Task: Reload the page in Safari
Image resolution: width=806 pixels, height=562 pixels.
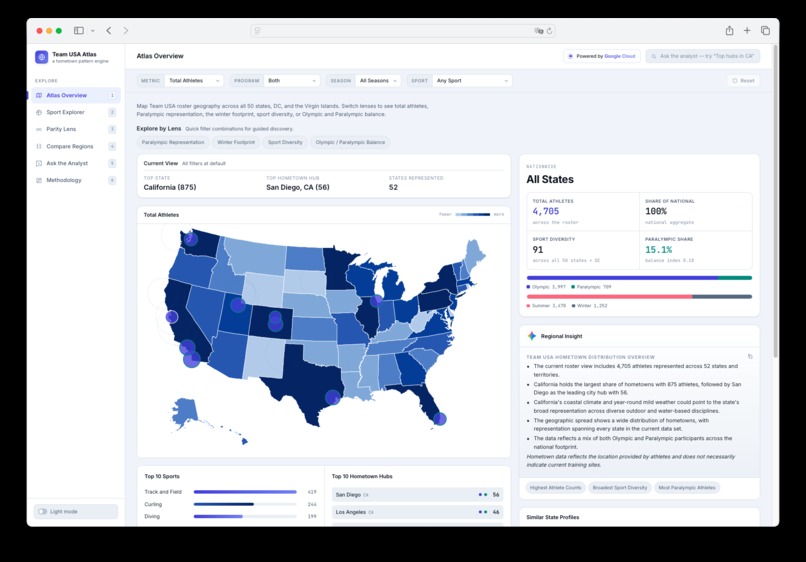Action: pyautogui.click(x=549, y=31)
